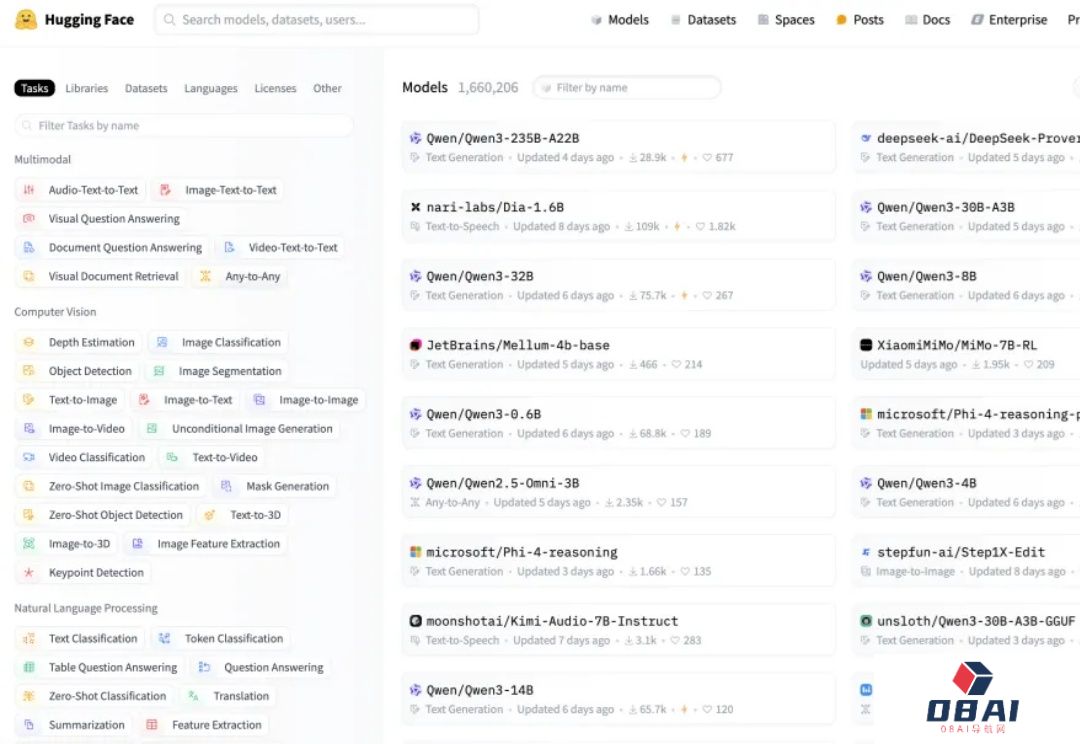The height and width of the screenshot is (744, 1080).
Task: Switch to the Languages filter tab
Action: point(211,88)
